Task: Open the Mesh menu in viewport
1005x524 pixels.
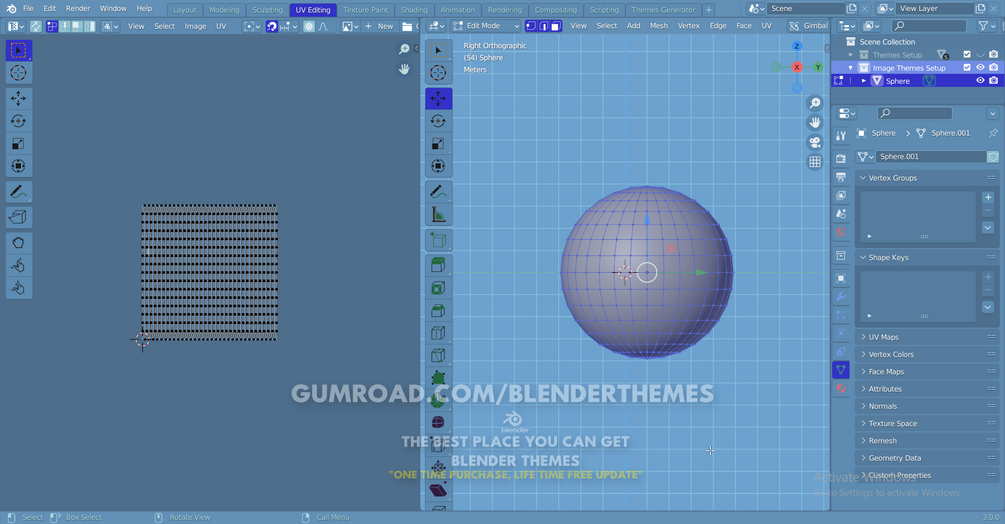Action: click(x=659, y=26)
